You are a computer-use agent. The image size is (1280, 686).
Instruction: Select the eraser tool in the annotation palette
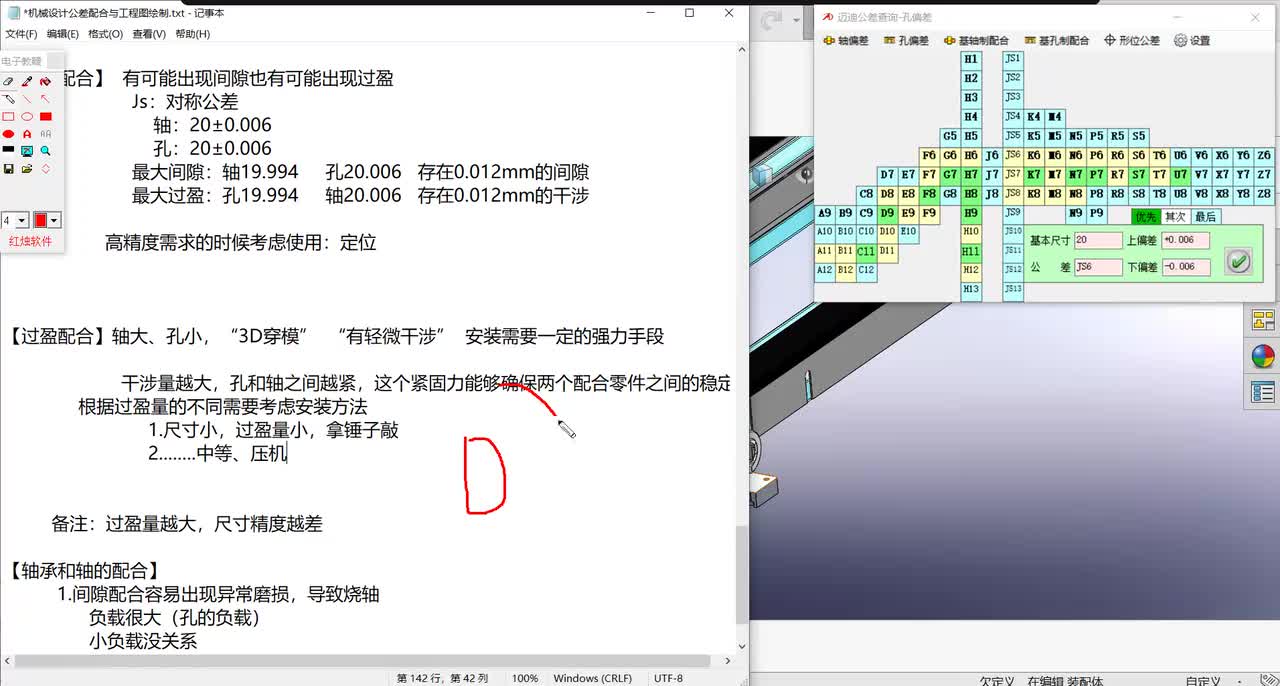(x=8, y=81)
